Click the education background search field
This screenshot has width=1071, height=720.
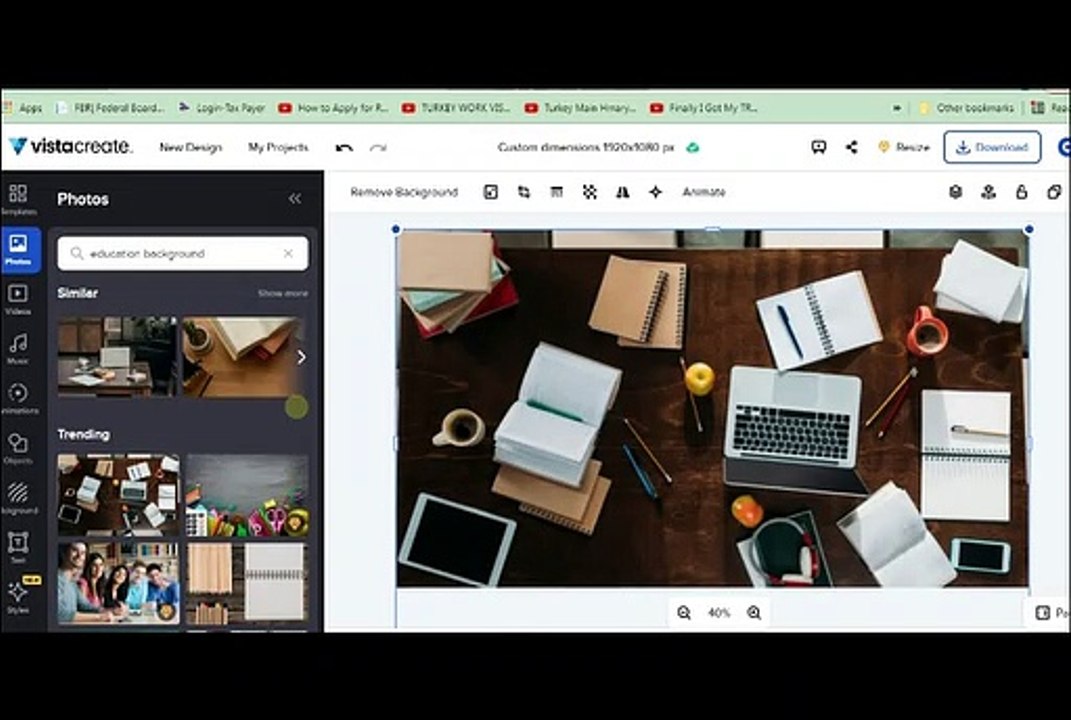183,253
